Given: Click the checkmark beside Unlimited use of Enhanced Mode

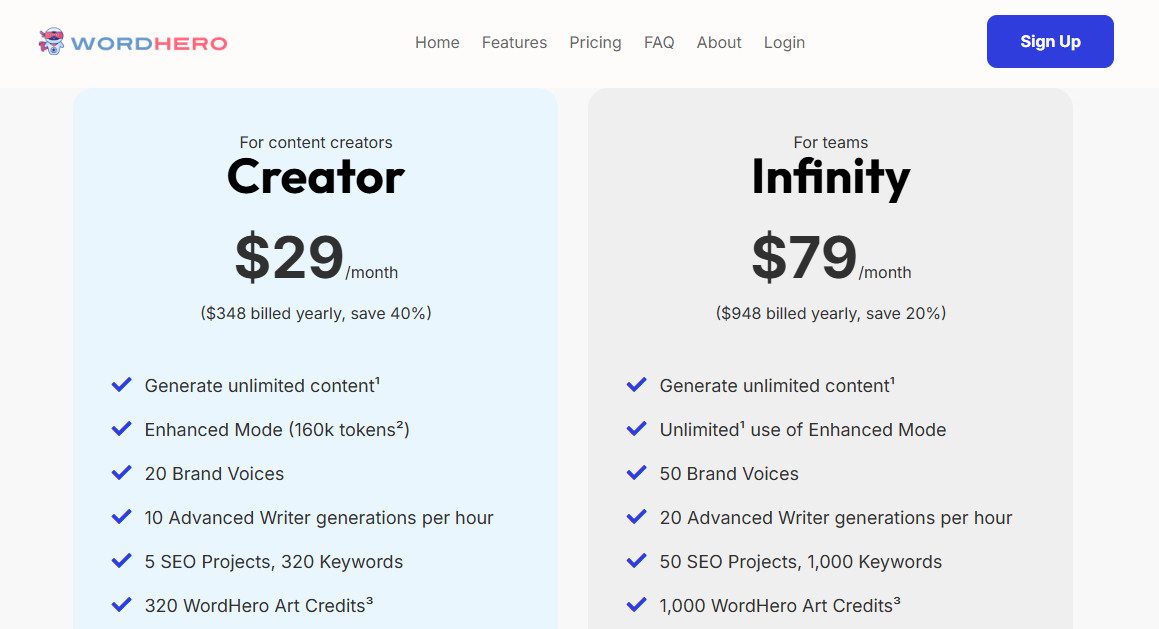Looking at the screenshot, I should pyautogui.click(x=636, y=428).
